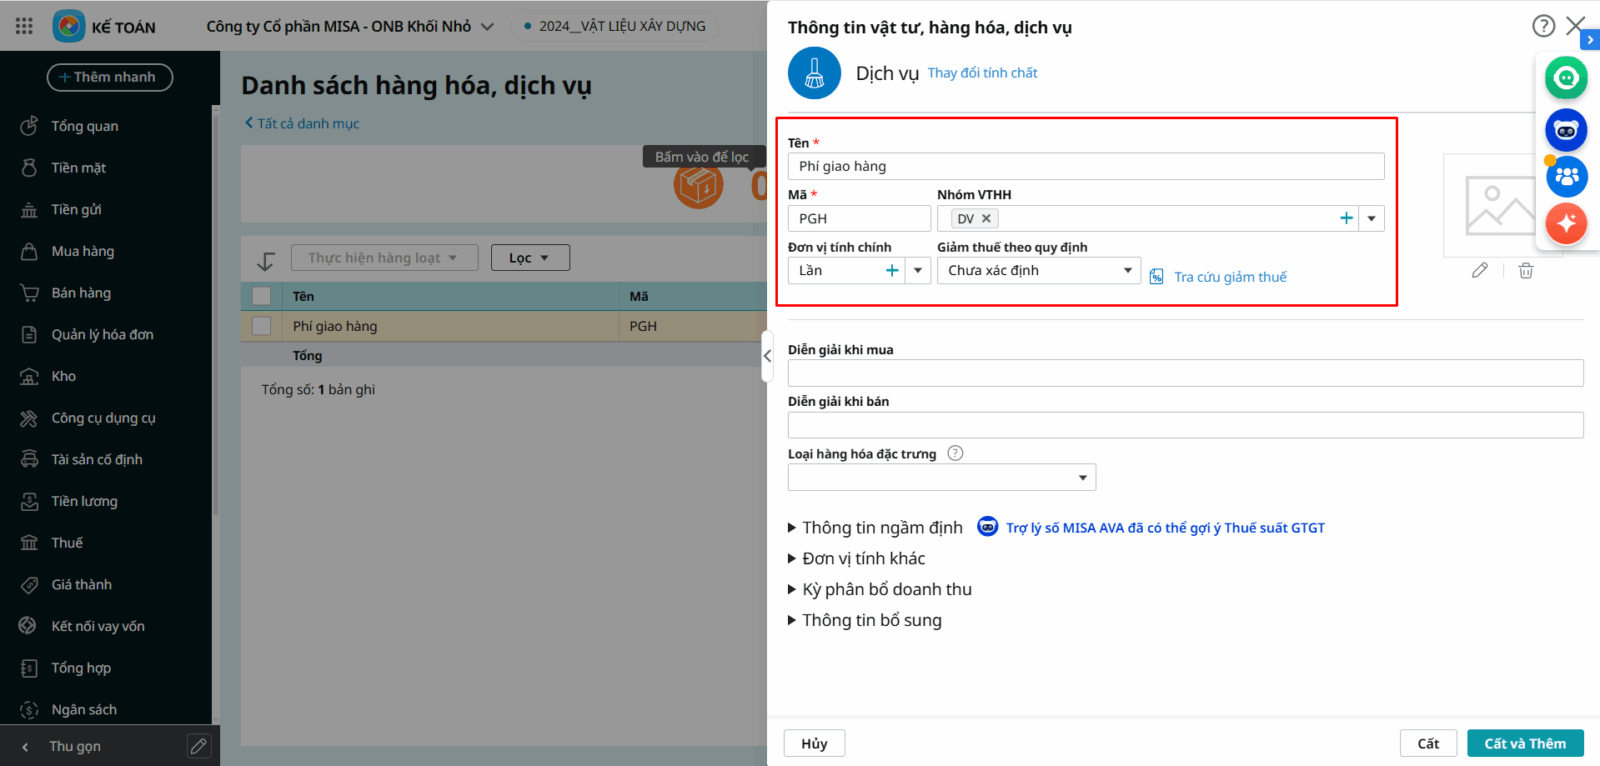Click the Diễn giải khi mua field
The image size is (1600, 766).
[1186, 373]
